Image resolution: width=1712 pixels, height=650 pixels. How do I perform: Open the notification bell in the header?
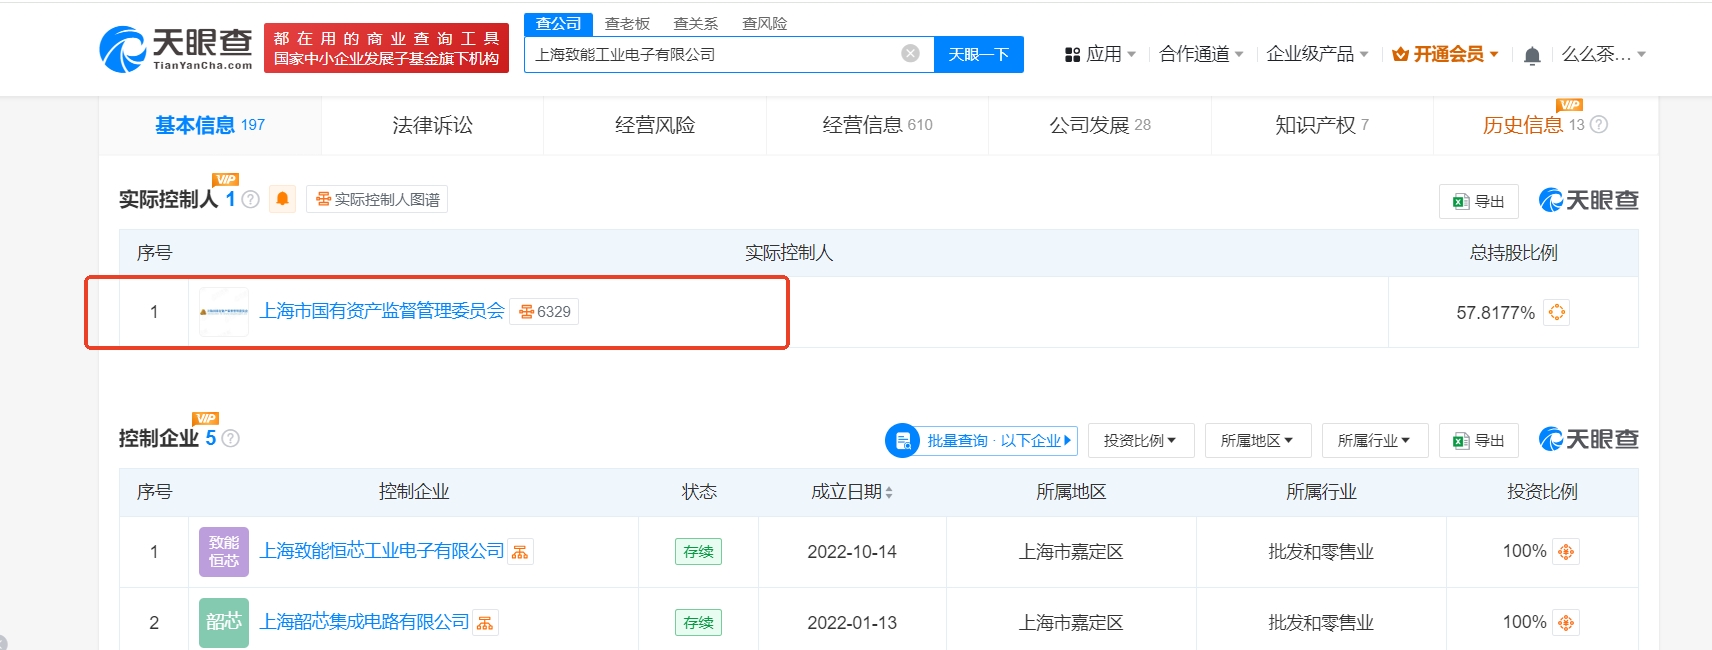[x=1532, y=56]
